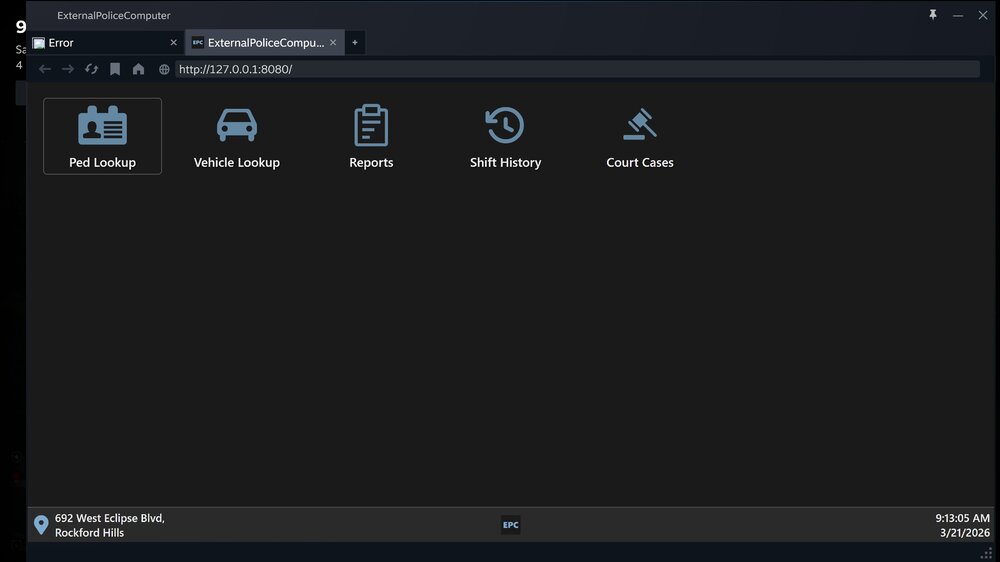Viewport: 1000px width, 562px height.
Task: Click the 3/21/2026 date text
Action: click(965, 533)
